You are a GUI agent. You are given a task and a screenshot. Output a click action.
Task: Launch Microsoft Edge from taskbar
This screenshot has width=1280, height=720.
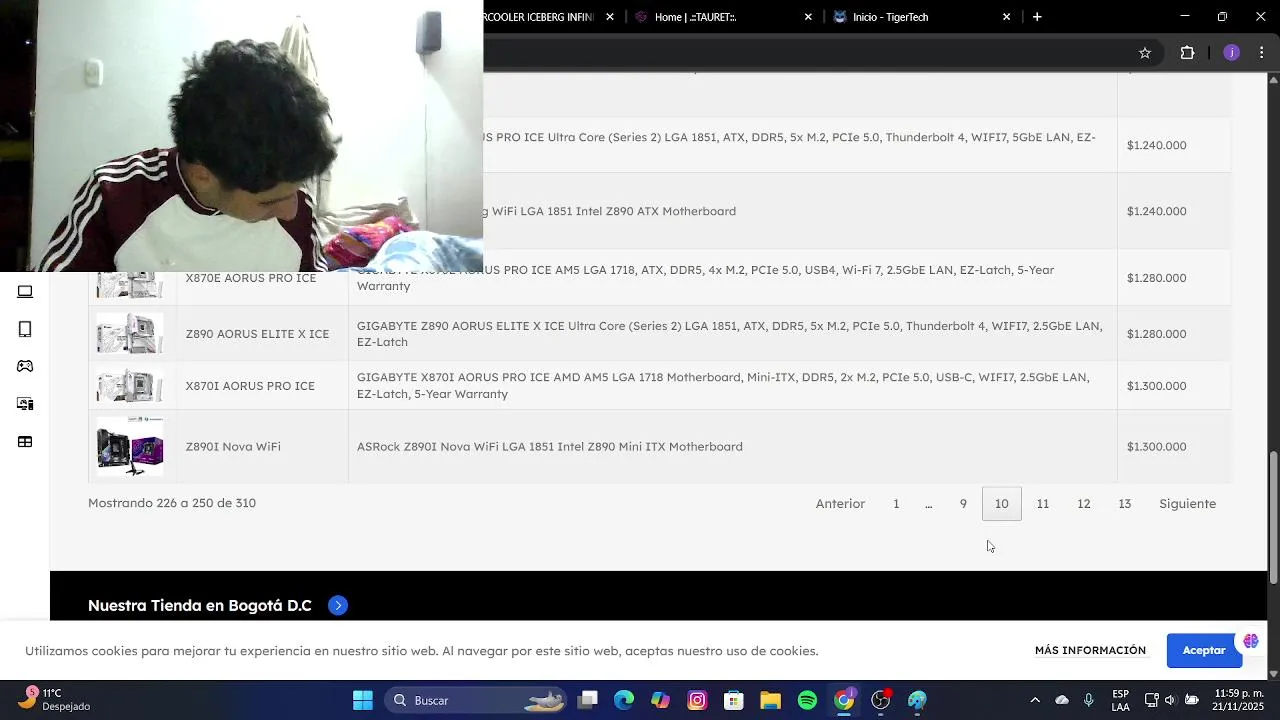click(x=624, y=700)
